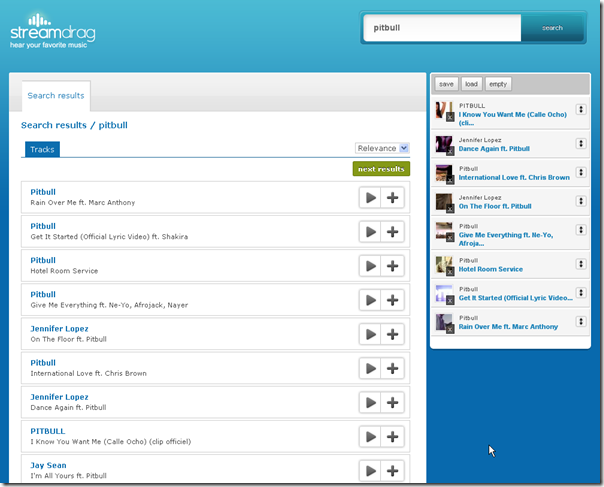The width and height of the screenshot is (604, 487).
Task: Click Jennifer Lopez artist above On The Floor result
Action: click(x=59, y=329)
